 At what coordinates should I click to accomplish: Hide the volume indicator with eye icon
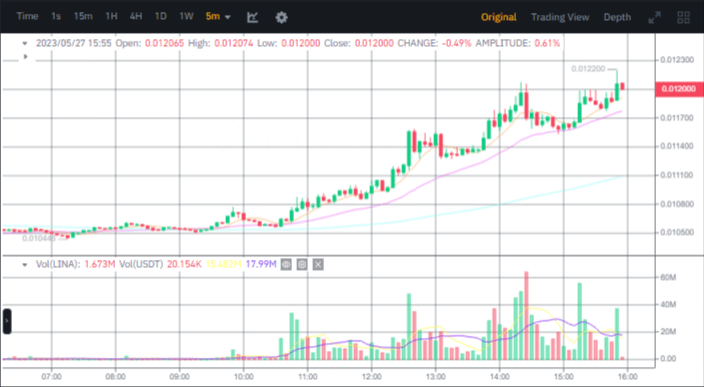point(286,264)
